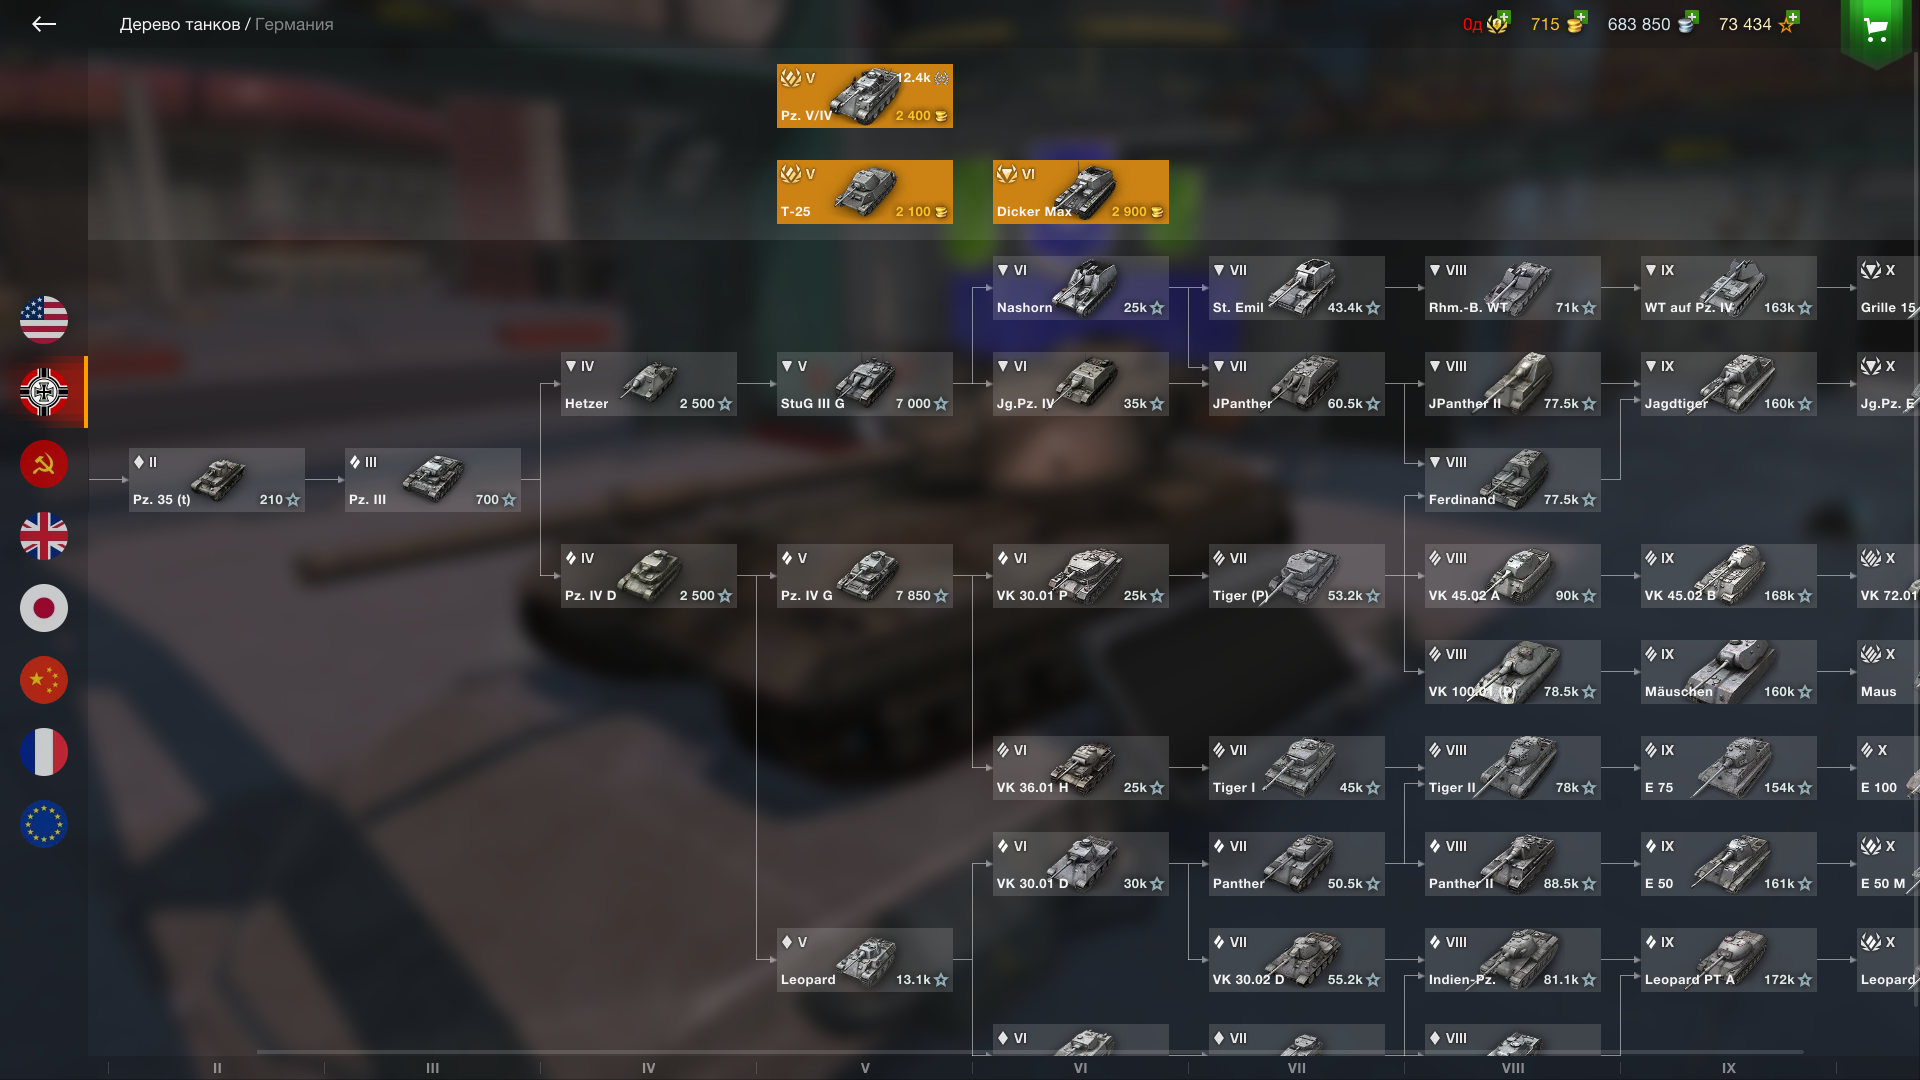Image resolution: width=1920 pixels, height=1080 pixels.
Task: Select the Japan nation flag
Action: click(44, 608)
